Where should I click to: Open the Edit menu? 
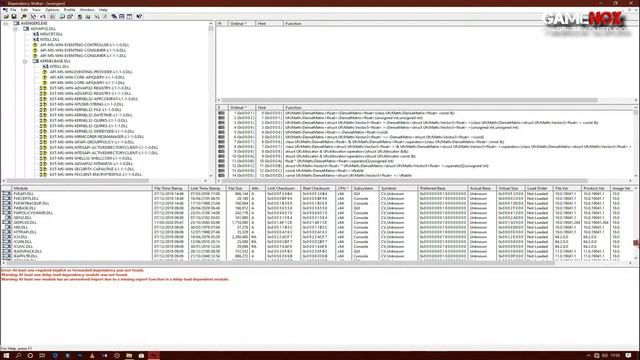[x=24, y=10]
